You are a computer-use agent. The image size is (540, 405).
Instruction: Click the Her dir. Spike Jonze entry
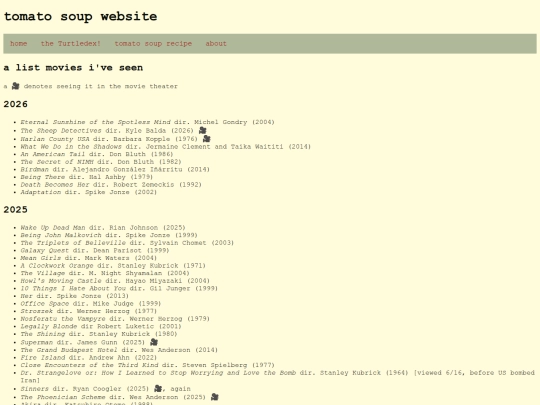[74, 296]
